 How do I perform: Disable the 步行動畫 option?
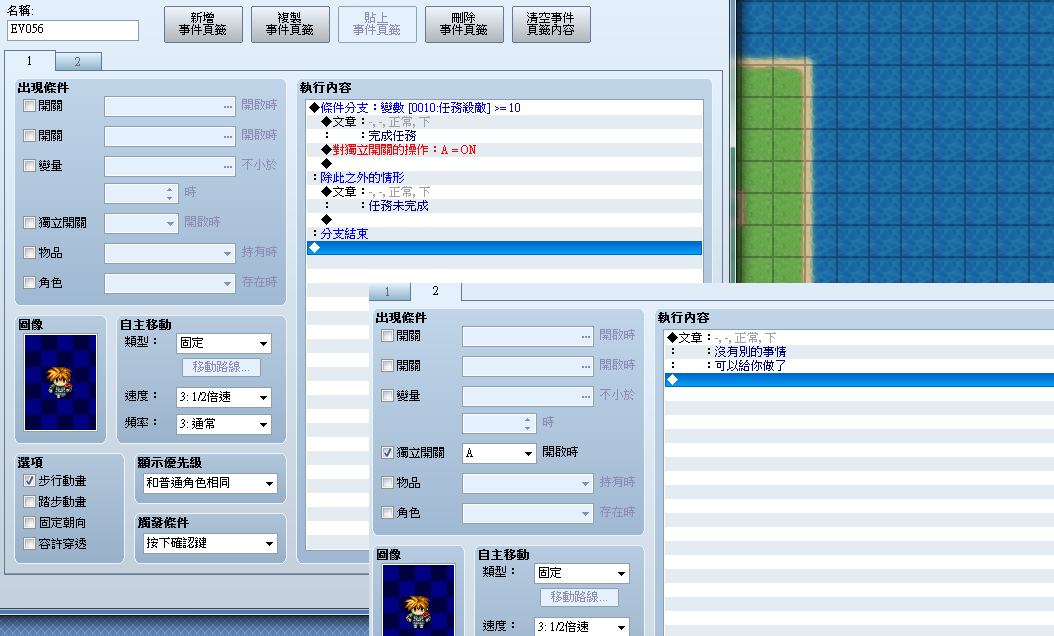click(x=30, y=481)
